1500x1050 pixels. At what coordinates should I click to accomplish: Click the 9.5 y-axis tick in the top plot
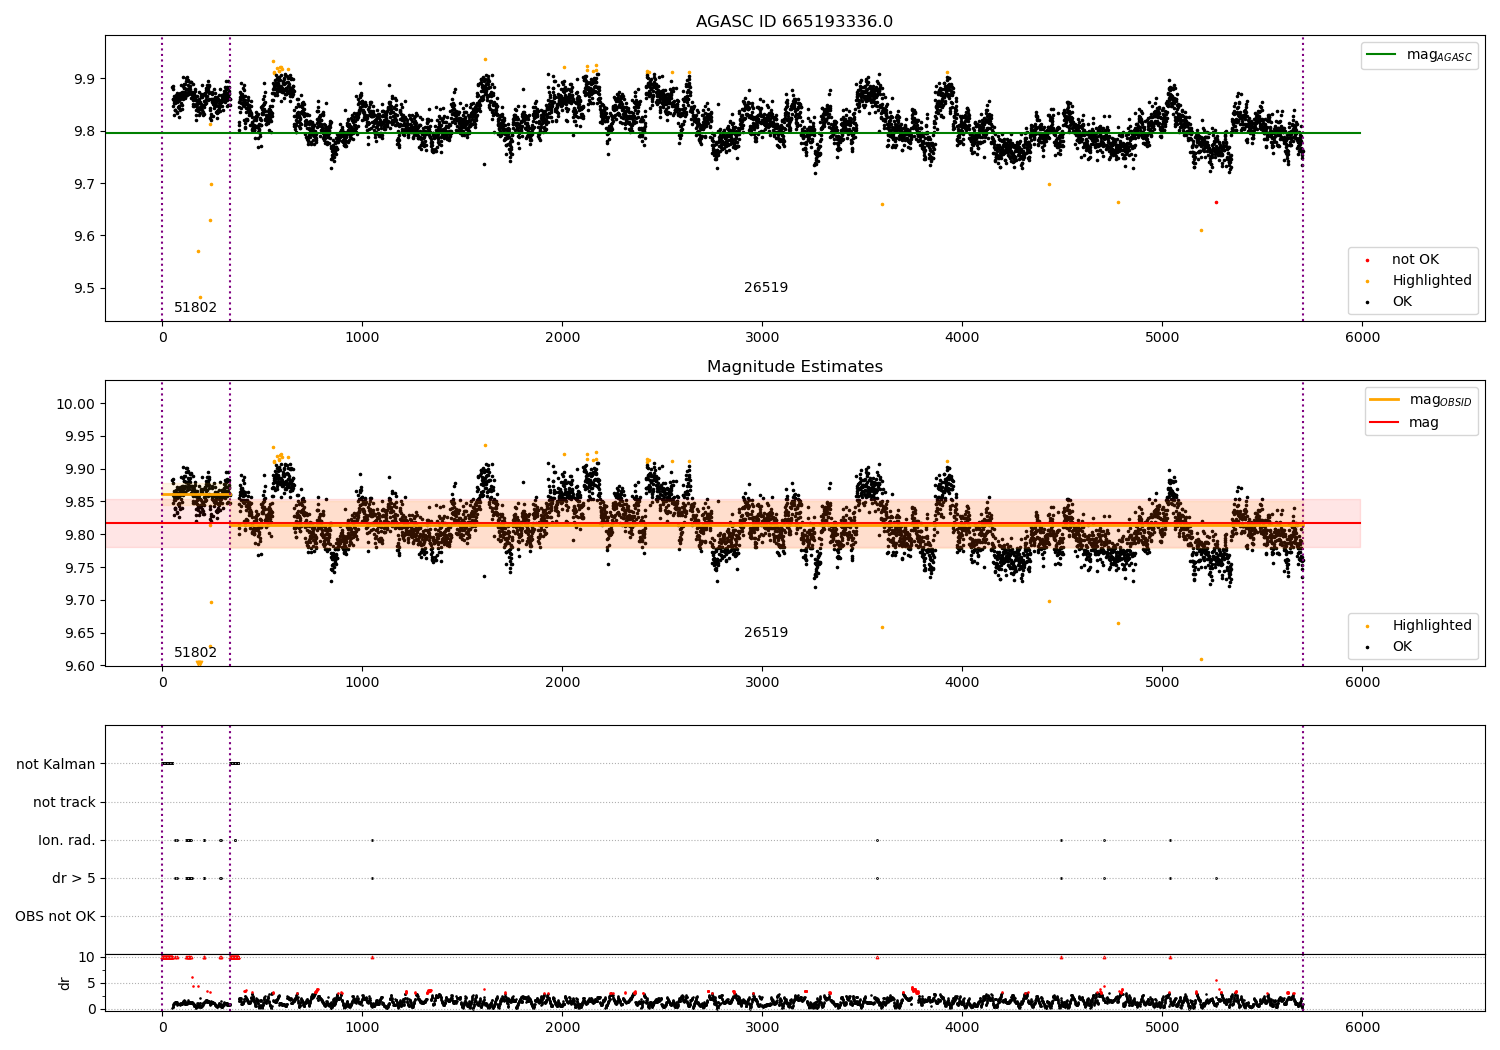pos(83,289)
